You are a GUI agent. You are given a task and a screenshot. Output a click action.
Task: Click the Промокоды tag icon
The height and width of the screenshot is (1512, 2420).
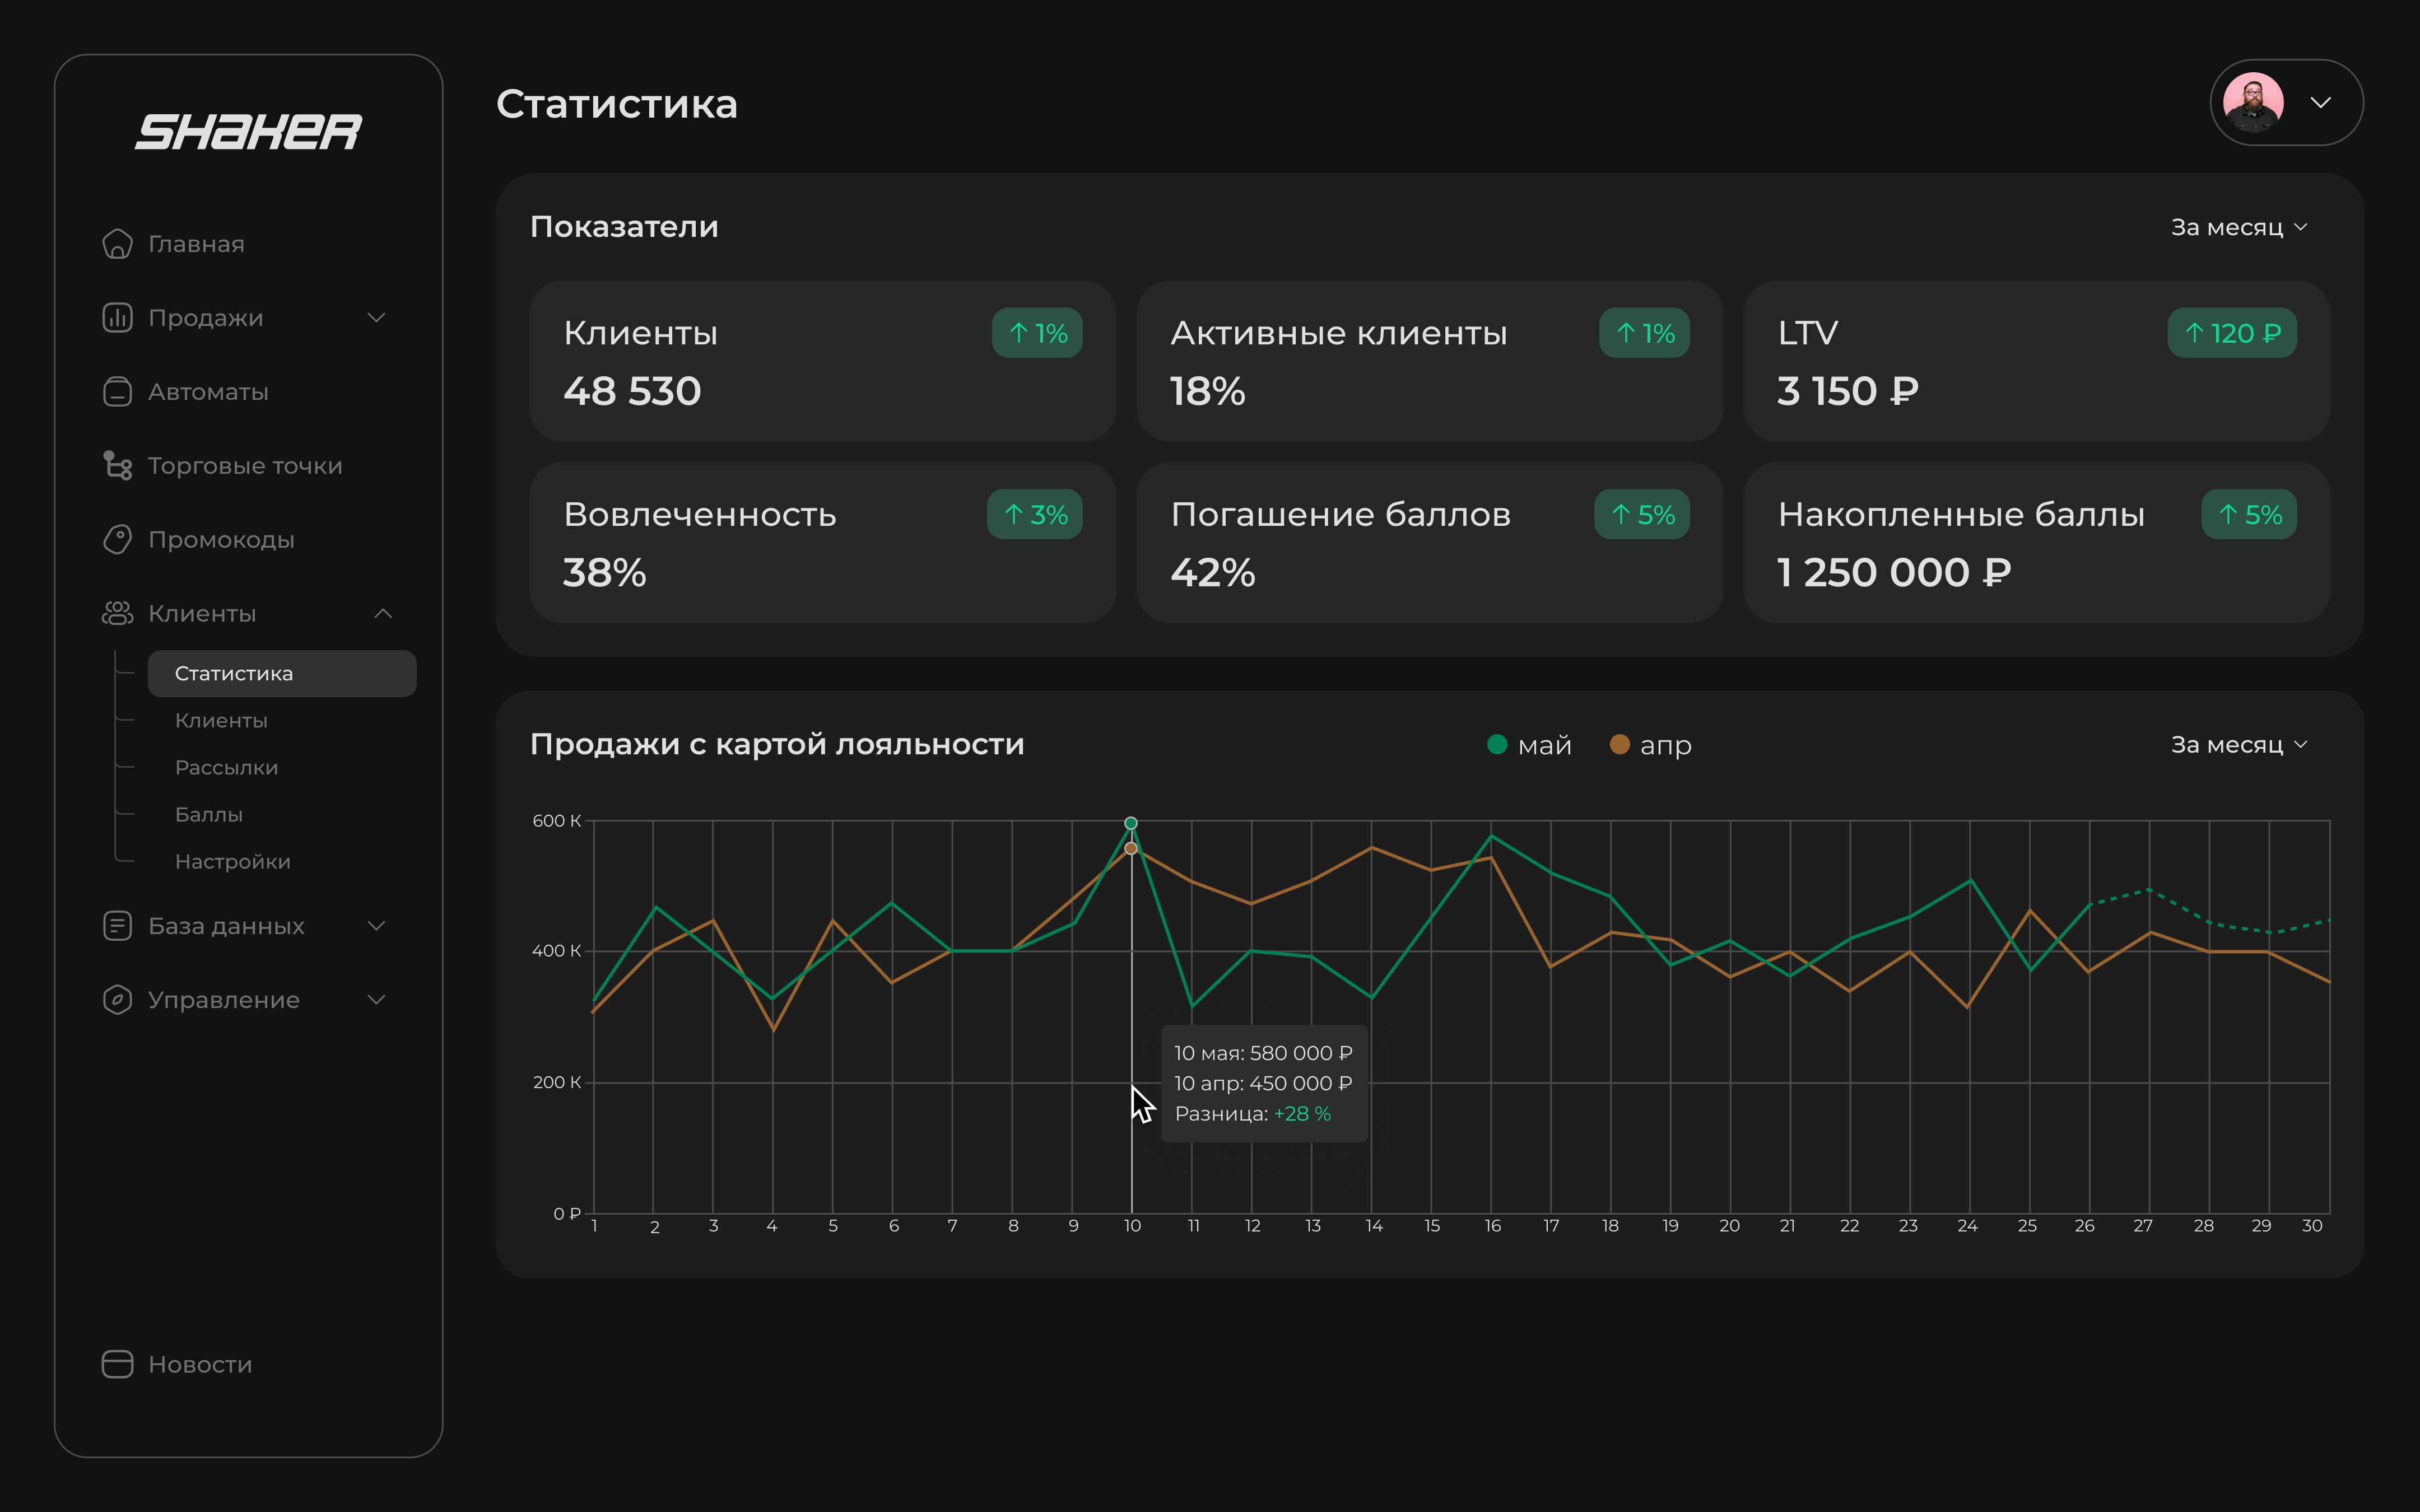click(x=117, y=540)
